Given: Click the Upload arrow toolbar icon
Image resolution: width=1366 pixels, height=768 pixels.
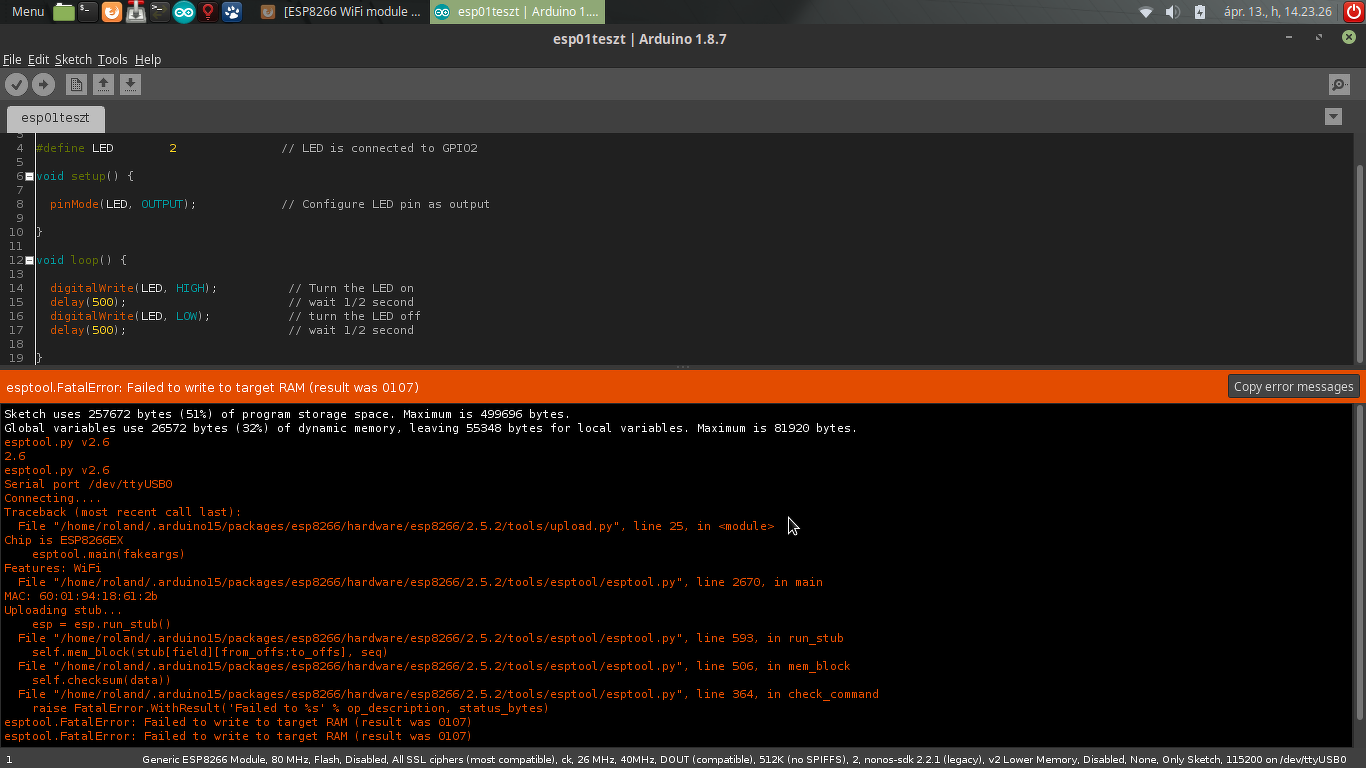Looking at the screenshot, I should [43, 85].
